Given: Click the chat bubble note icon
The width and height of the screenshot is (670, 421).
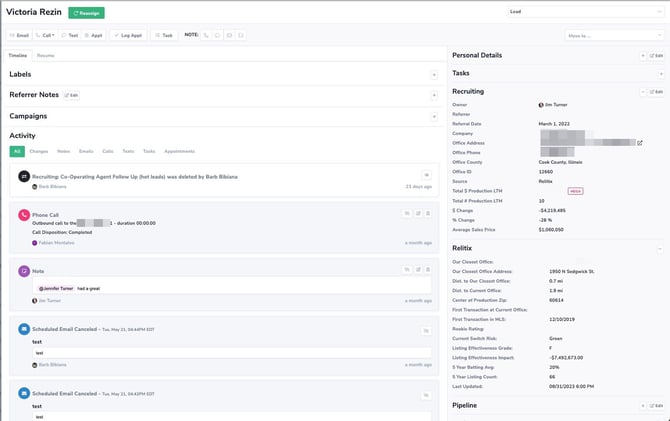Looking at the screenshot, I should [x=217, y=35].
